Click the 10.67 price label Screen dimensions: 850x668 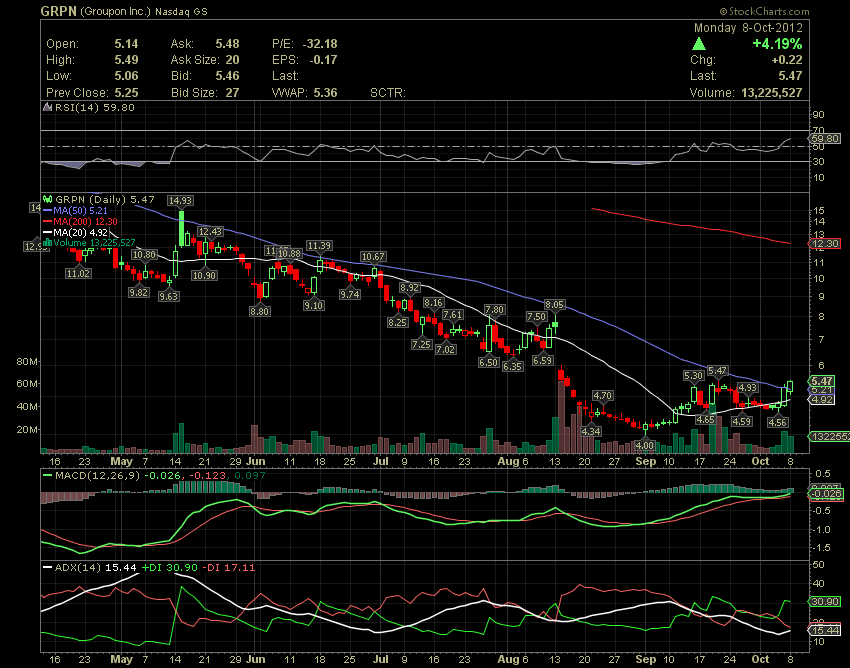[374, 256]
